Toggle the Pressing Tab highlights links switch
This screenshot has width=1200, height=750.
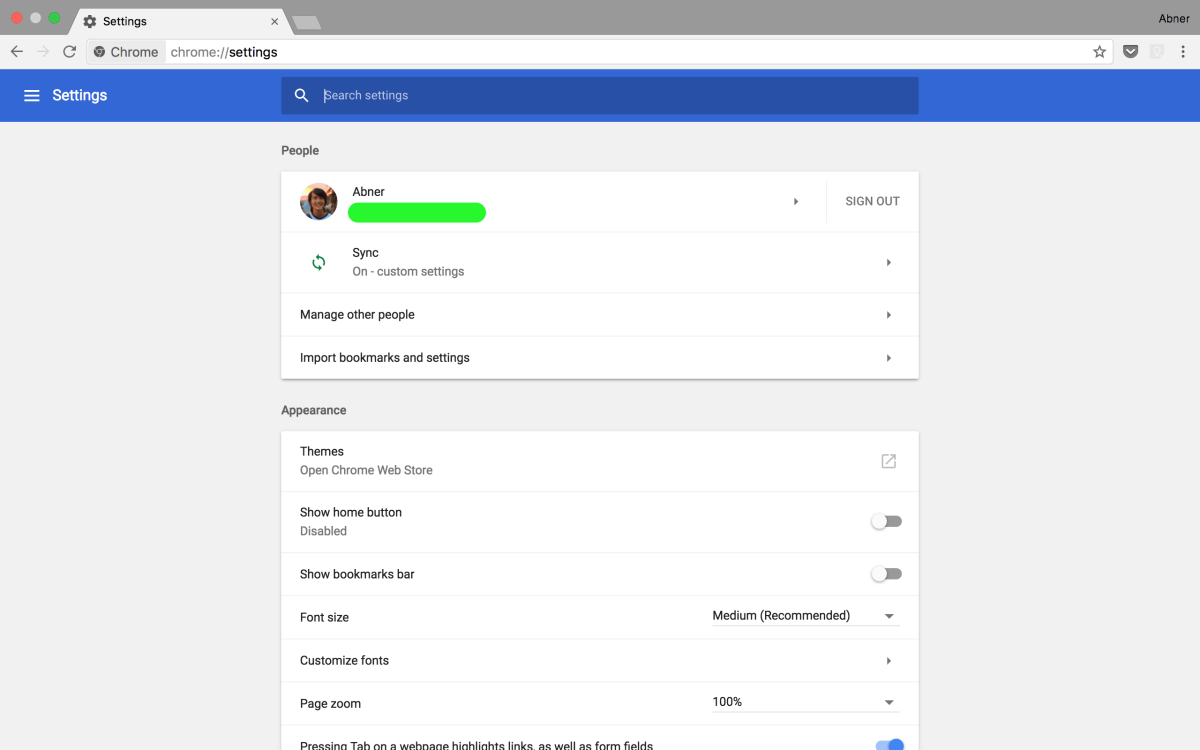pos(888,745)
